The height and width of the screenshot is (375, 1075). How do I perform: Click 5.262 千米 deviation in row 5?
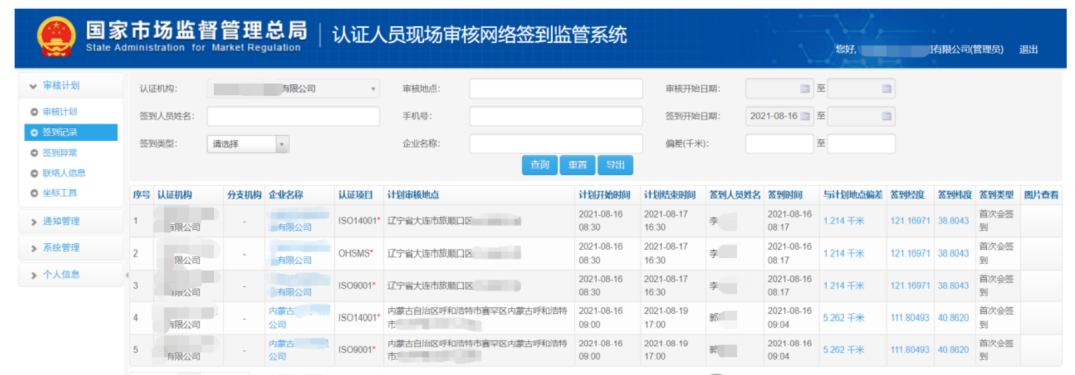pyautogui.click(x=844, y=350)
